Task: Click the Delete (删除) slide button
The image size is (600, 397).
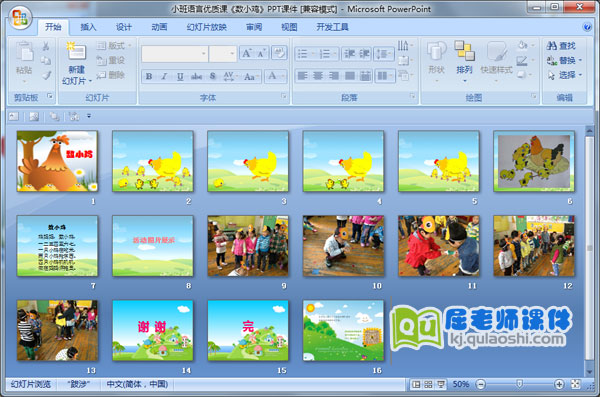Action: point(111,75)
